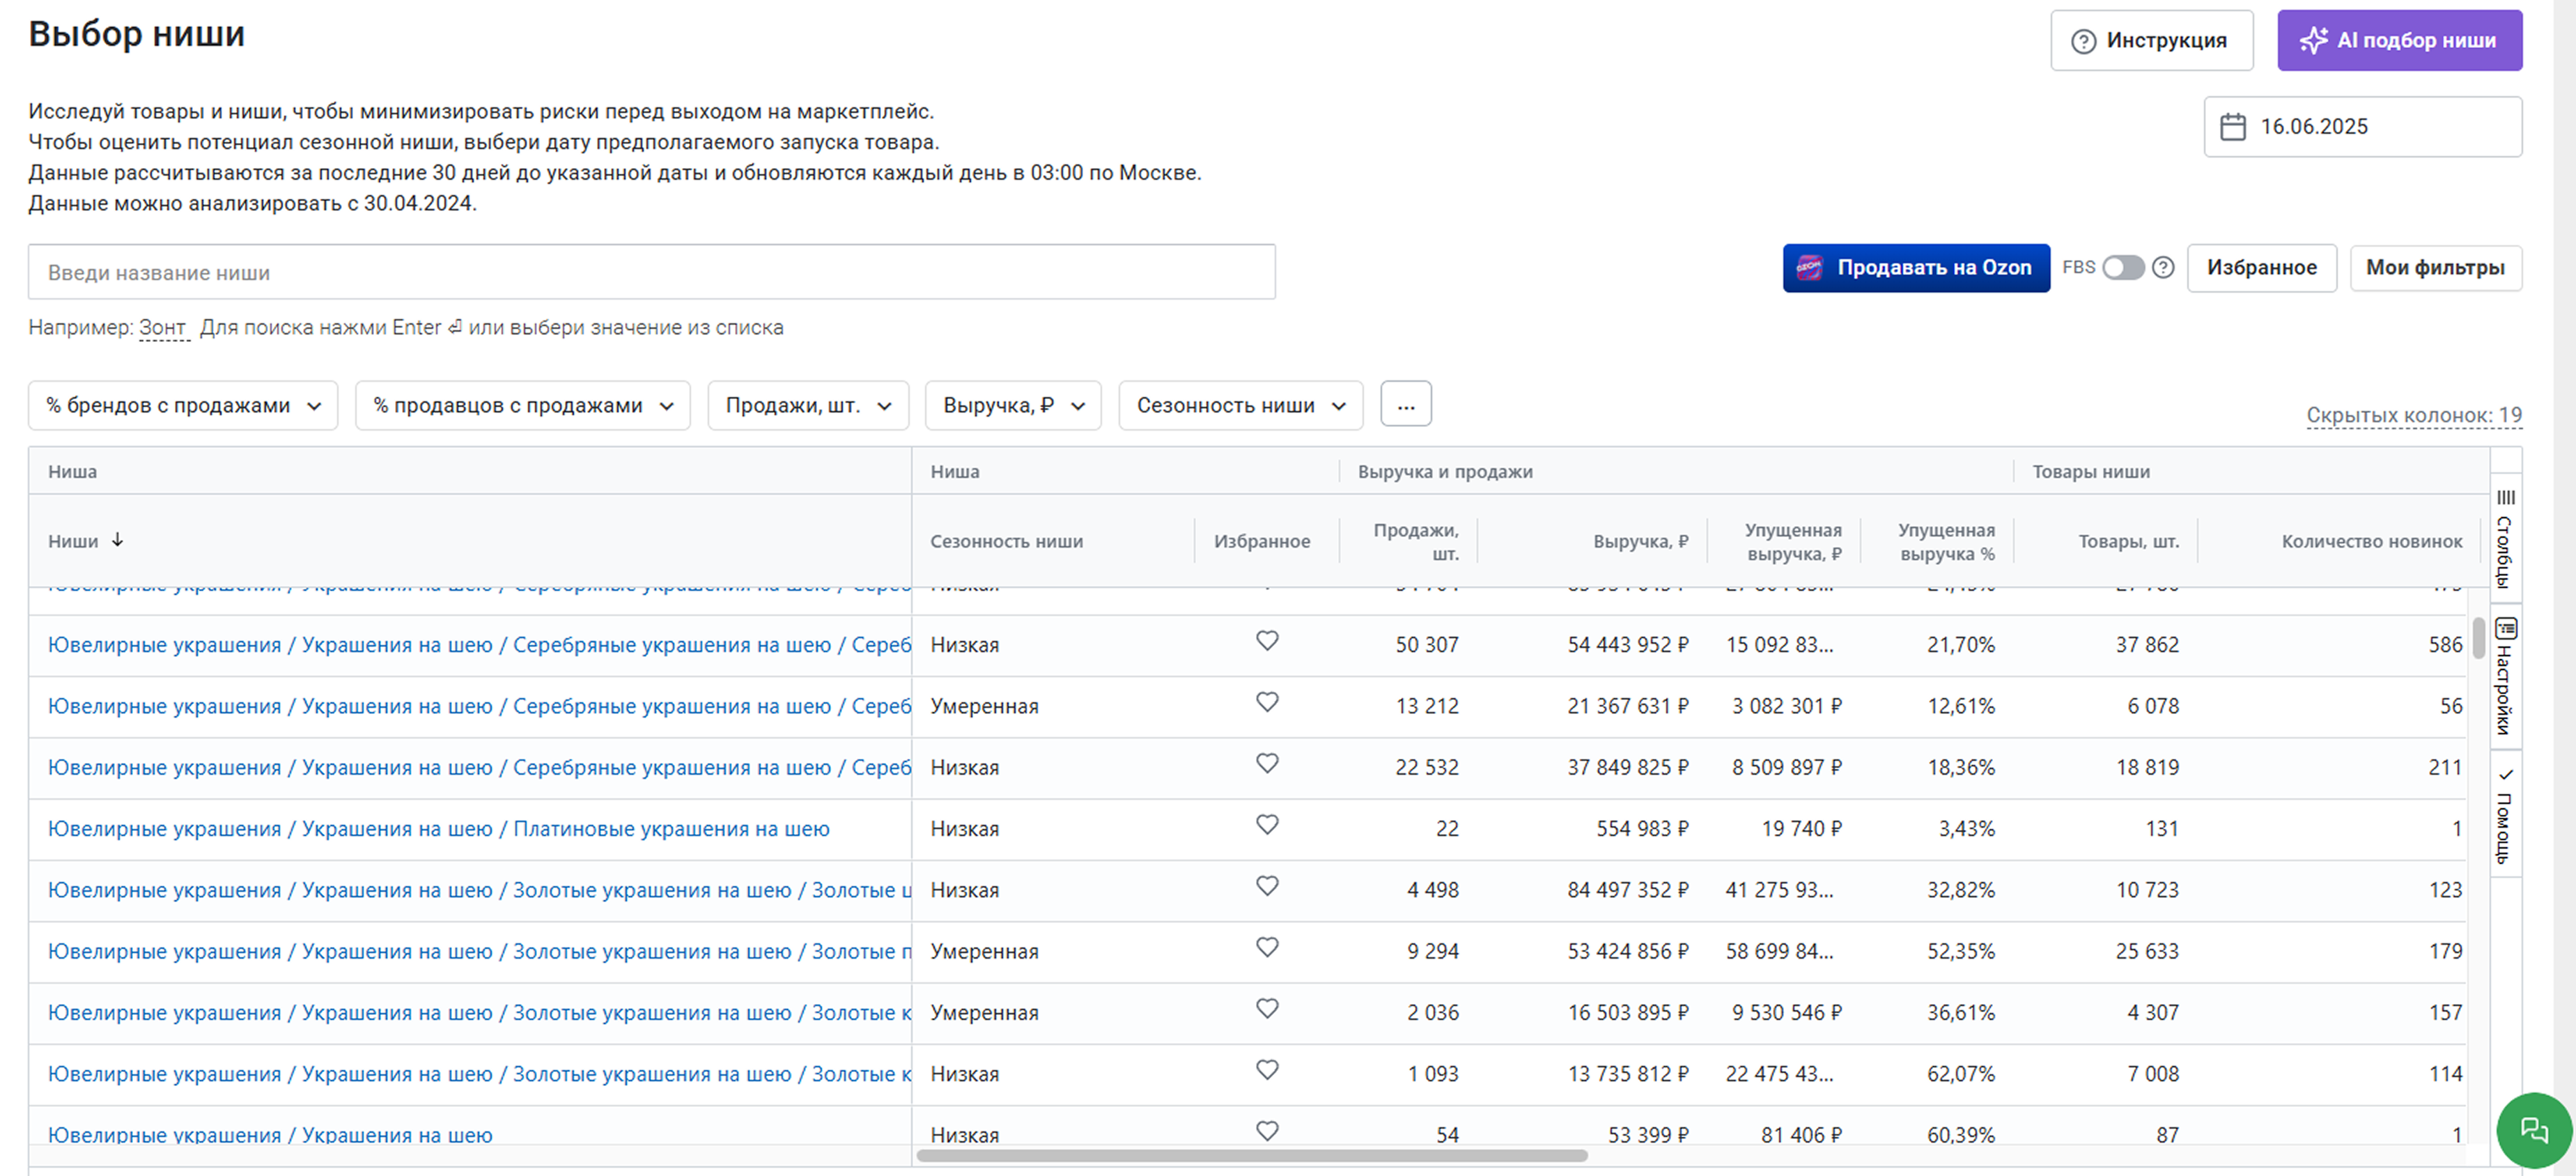The image size is (2576, 1176).
Task: Click Скрытых колонок: 19 link
Action: click(x=2414, y=415)
